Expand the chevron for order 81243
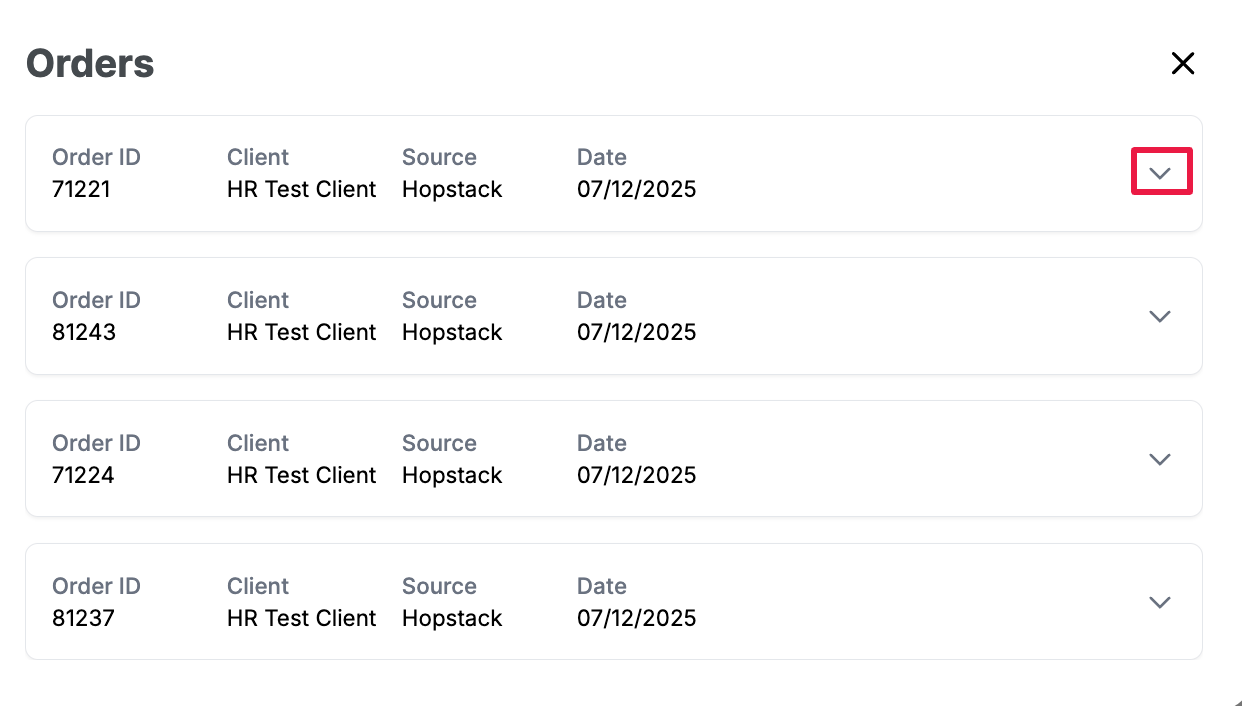 tap(1160, 316)
